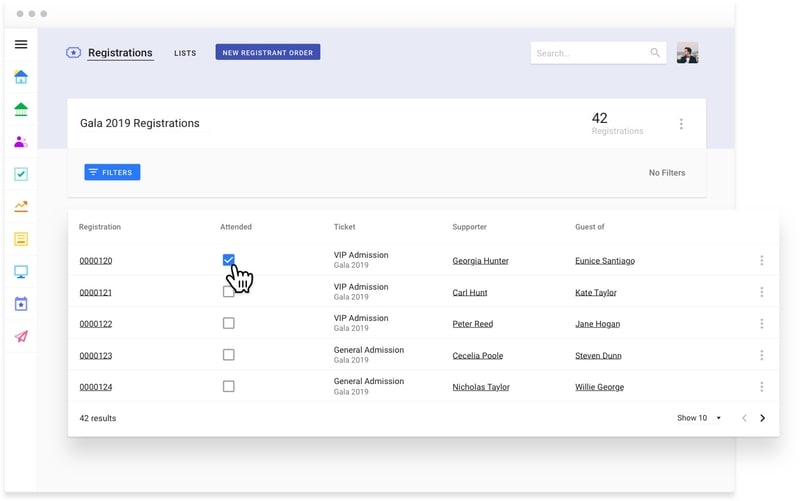Click the 42 Registrations count
The image size is (800, 501).
pos(617,123)
